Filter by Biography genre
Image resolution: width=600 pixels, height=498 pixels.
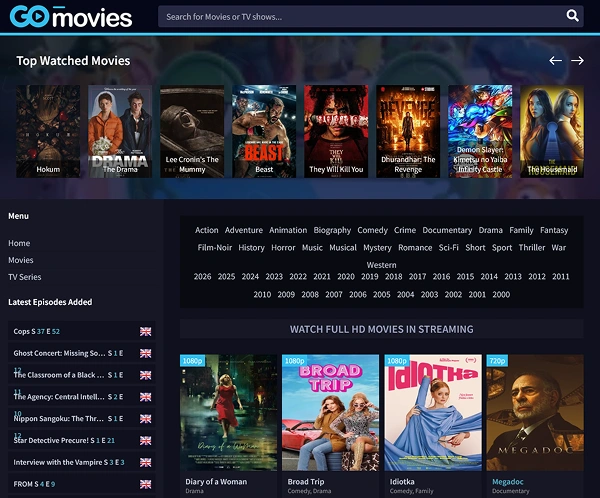pyautogui.click(x=332, y=230)
